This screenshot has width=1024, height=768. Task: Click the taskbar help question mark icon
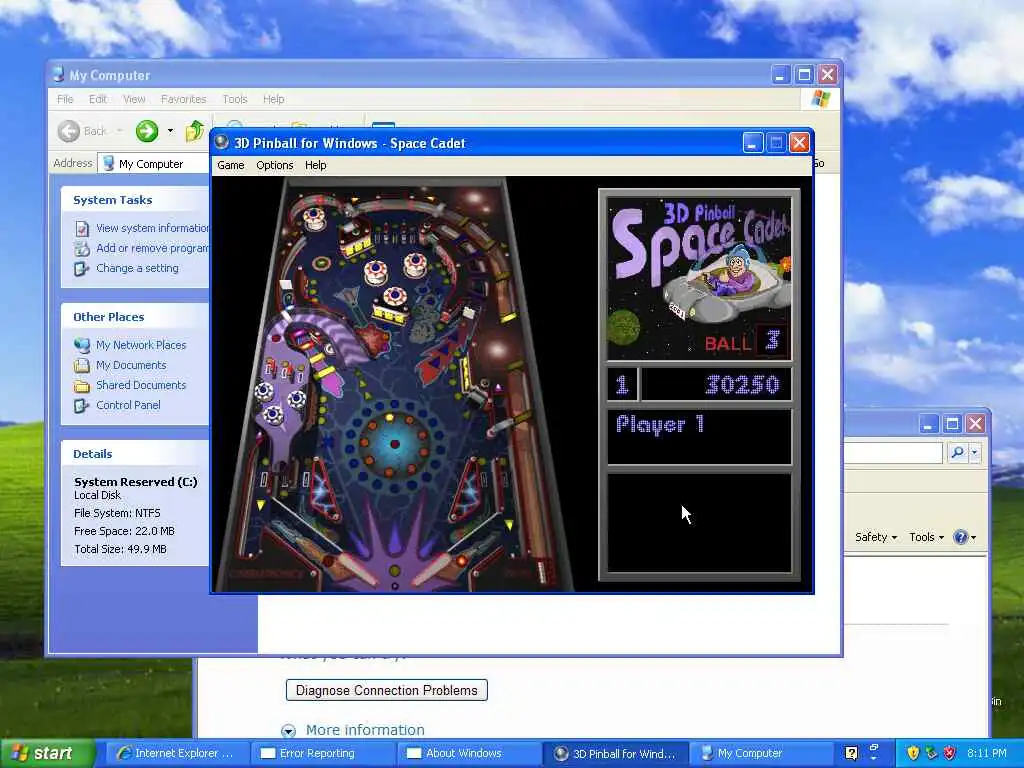851,754
